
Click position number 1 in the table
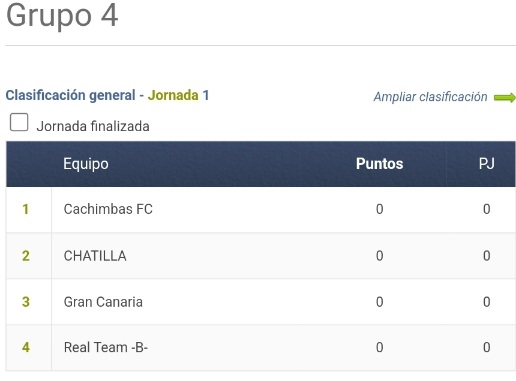(25, 209)
